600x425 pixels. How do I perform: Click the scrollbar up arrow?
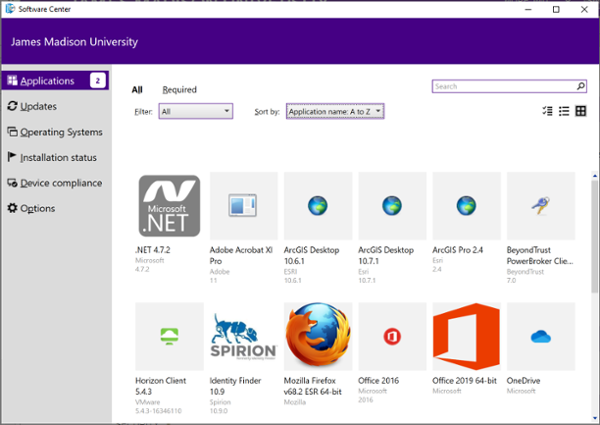tap(595, 176)
